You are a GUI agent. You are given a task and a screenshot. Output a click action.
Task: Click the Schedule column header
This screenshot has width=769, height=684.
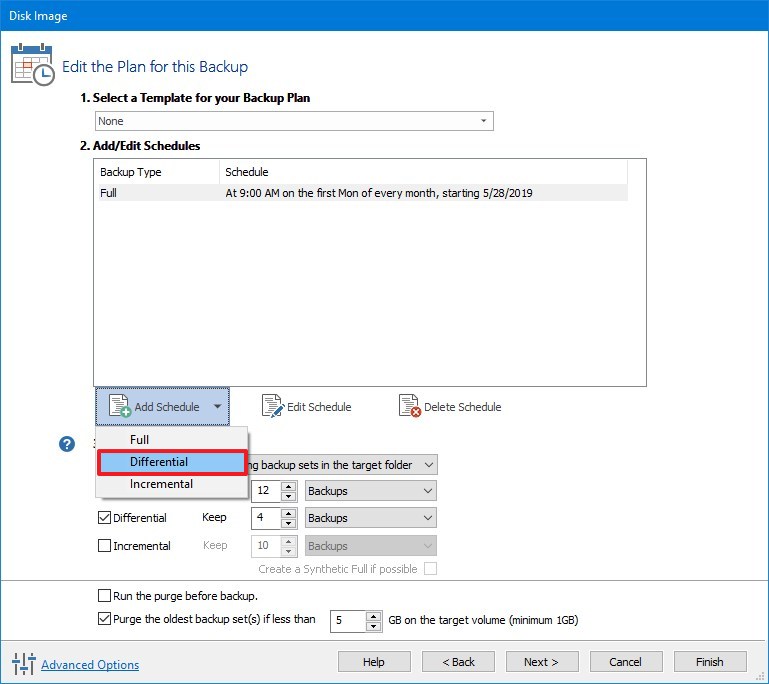(x=423, y=172)
